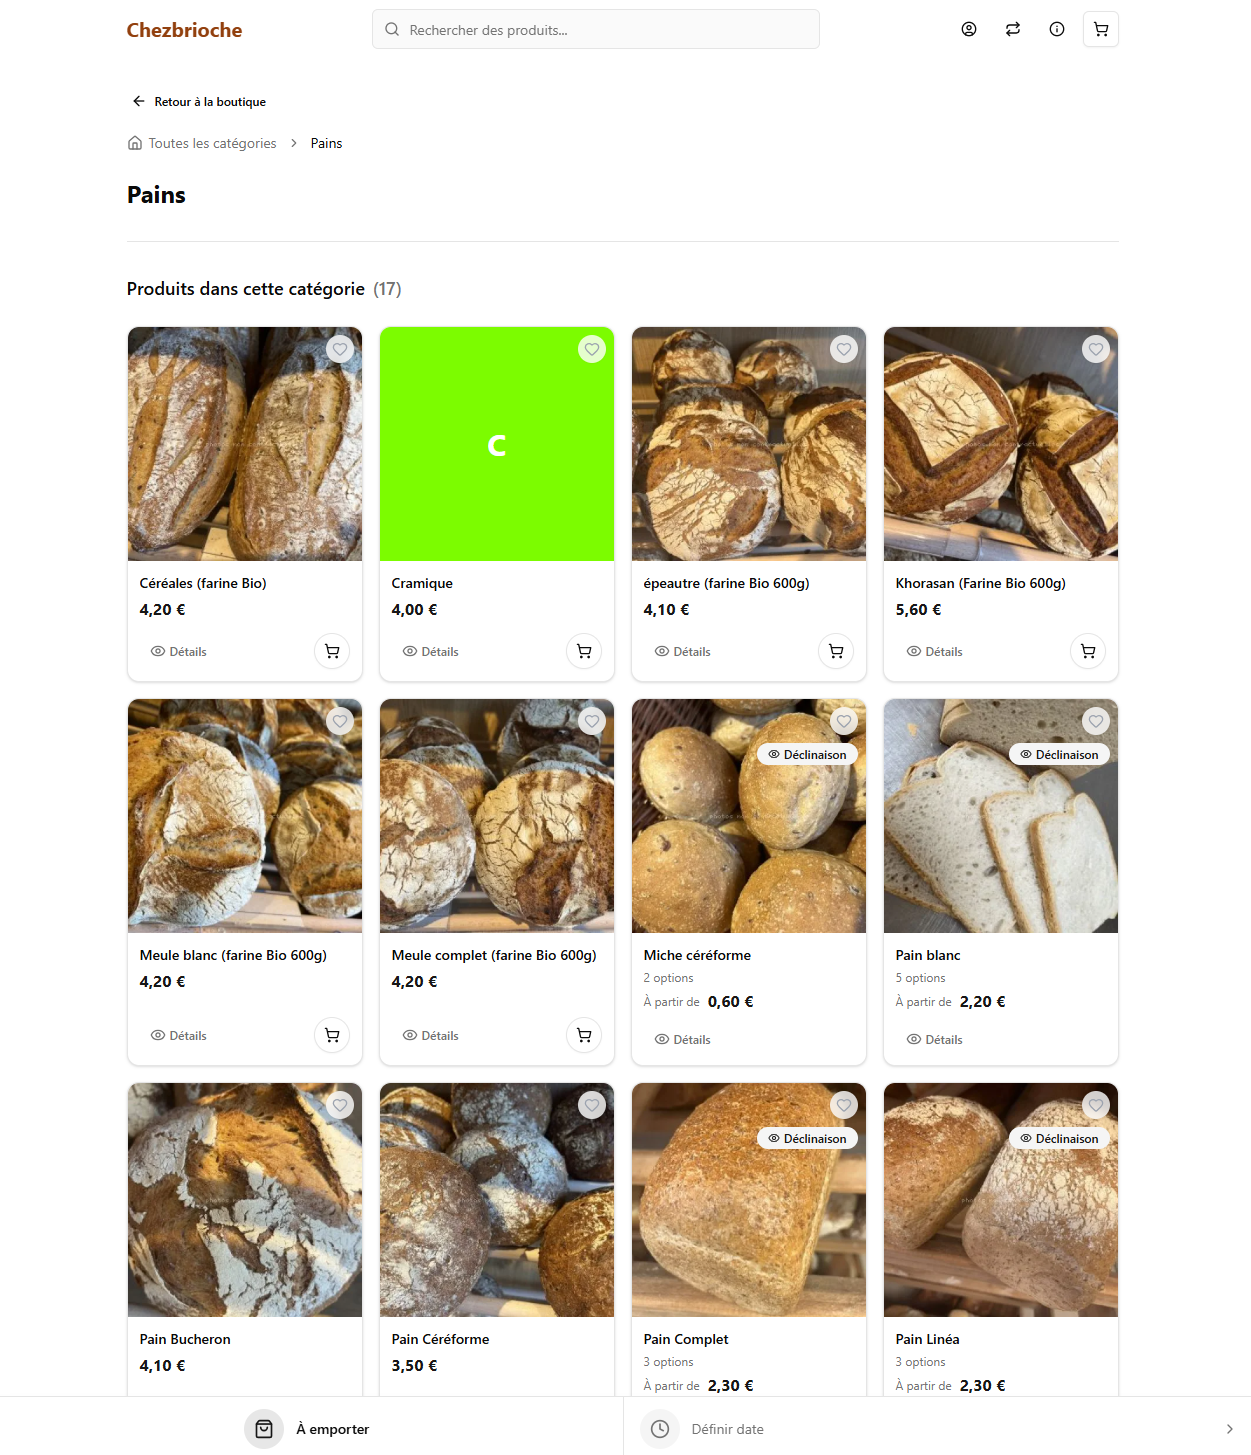The width and height of the screenshot is (1251, 1455).
Task: Add Céréales (farine Bio) to cart
Action: (332, 651)
